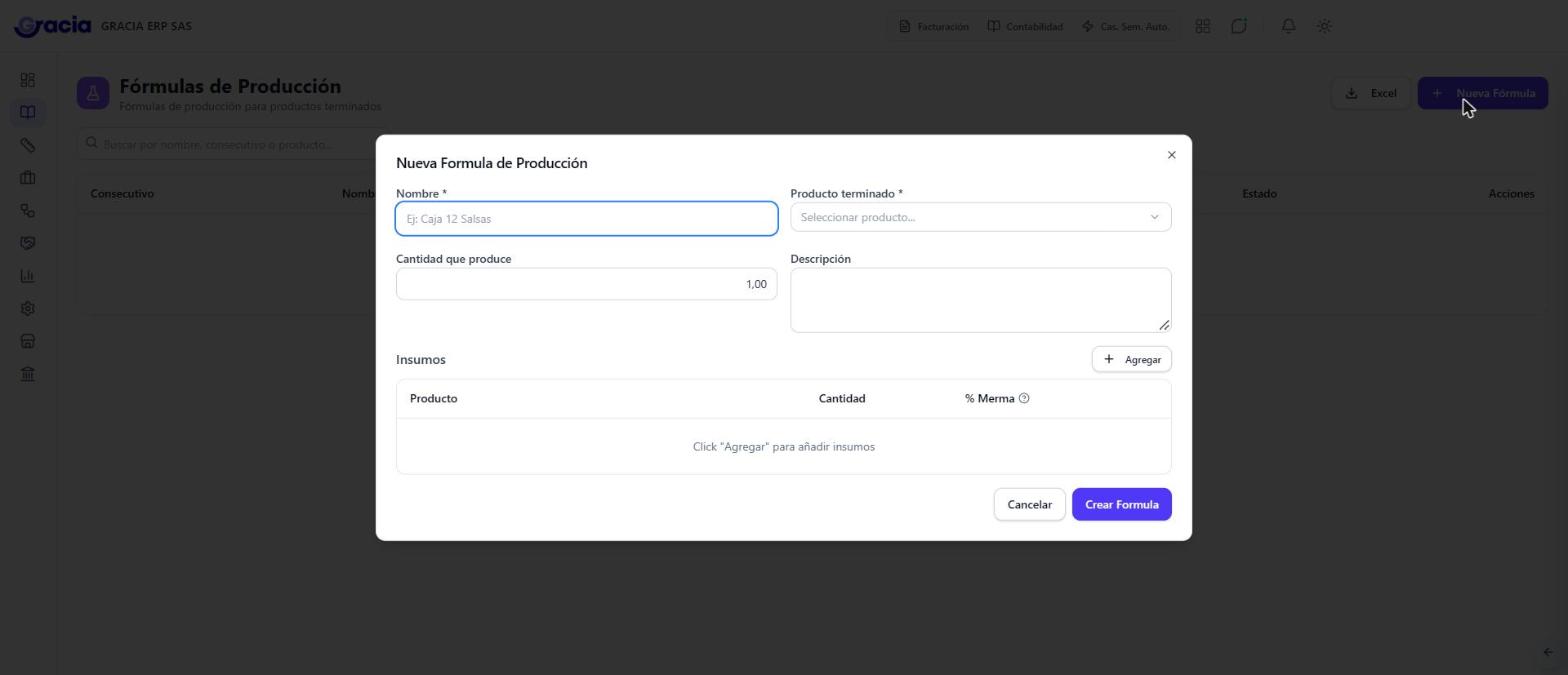Click the Consecutivo column header

(x=122, y=194)
